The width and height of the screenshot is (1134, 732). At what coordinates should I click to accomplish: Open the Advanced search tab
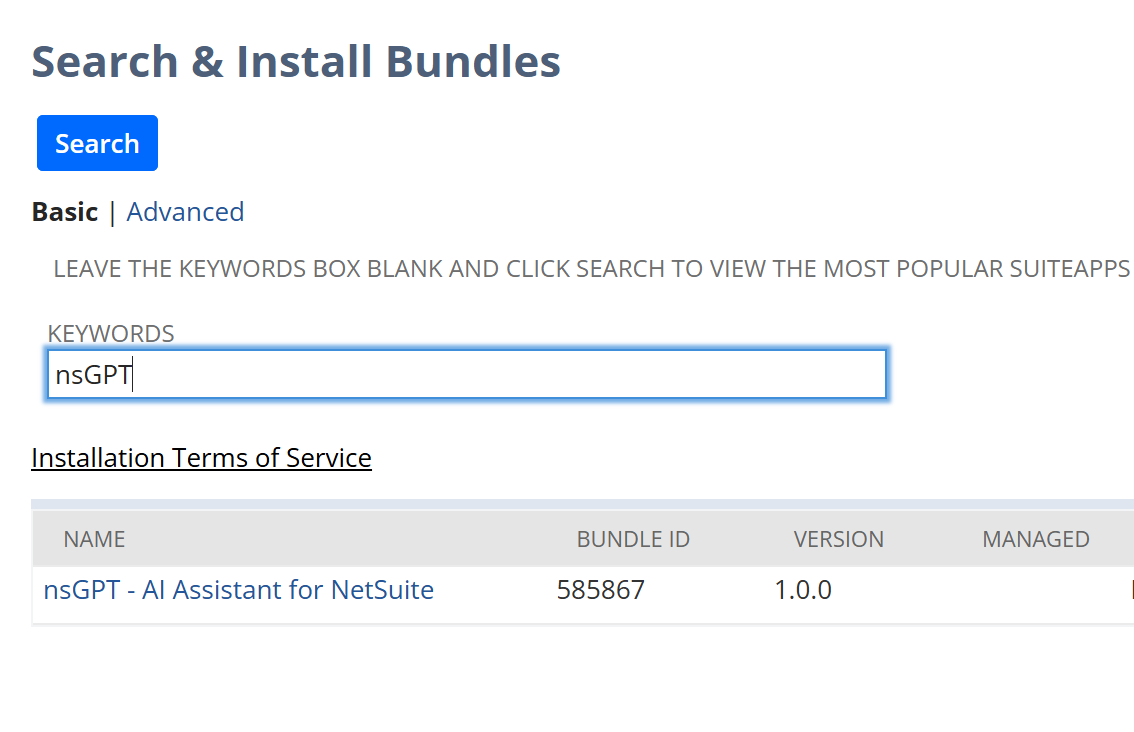[x=185, y=212]
